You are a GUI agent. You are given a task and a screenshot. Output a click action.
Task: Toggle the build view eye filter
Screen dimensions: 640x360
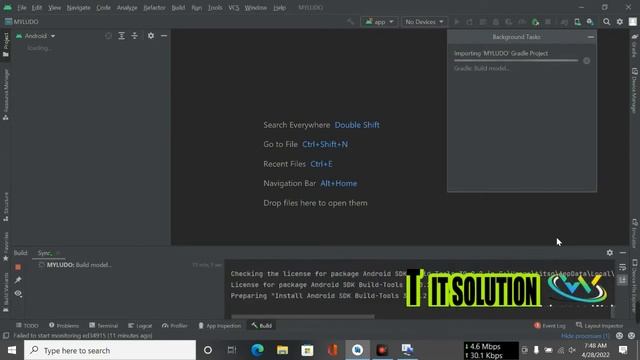[x=18, y=293]
